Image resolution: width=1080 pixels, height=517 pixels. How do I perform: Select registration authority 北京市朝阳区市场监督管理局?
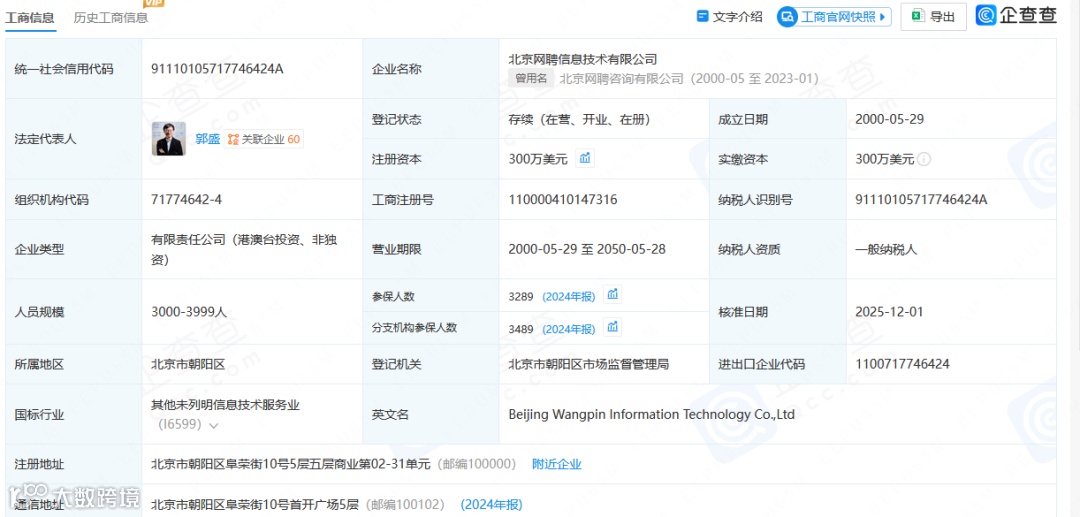(589, 364)
